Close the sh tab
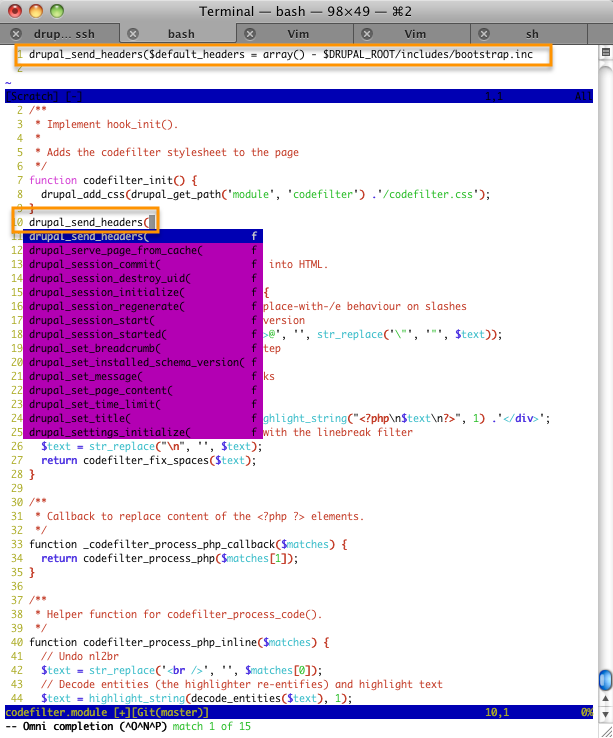 [484, 34]
